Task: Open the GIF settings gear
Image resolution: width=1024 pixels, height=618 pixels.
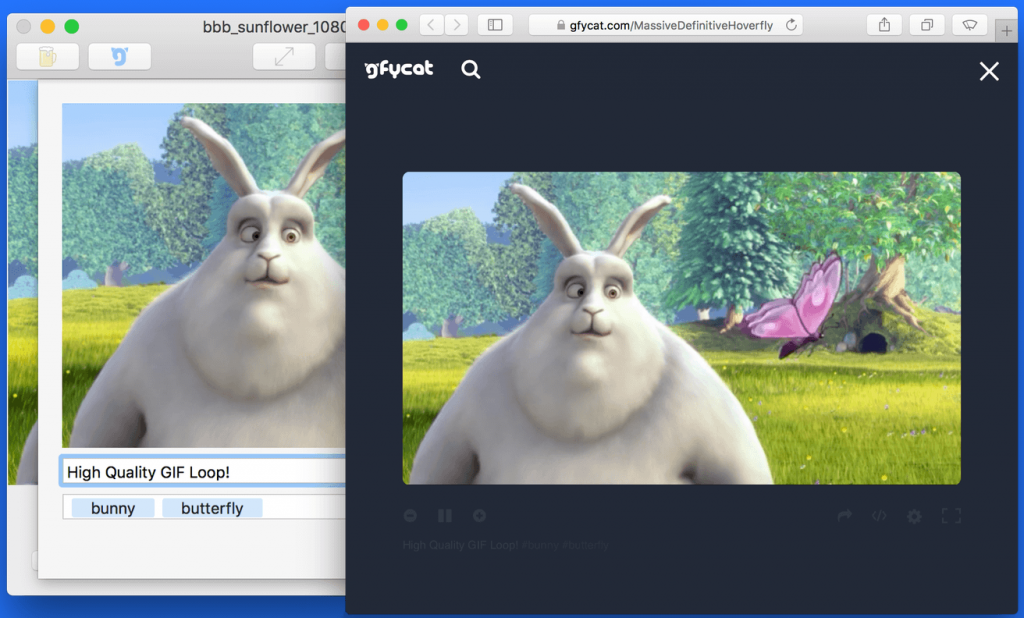Action: pos(914,517)
